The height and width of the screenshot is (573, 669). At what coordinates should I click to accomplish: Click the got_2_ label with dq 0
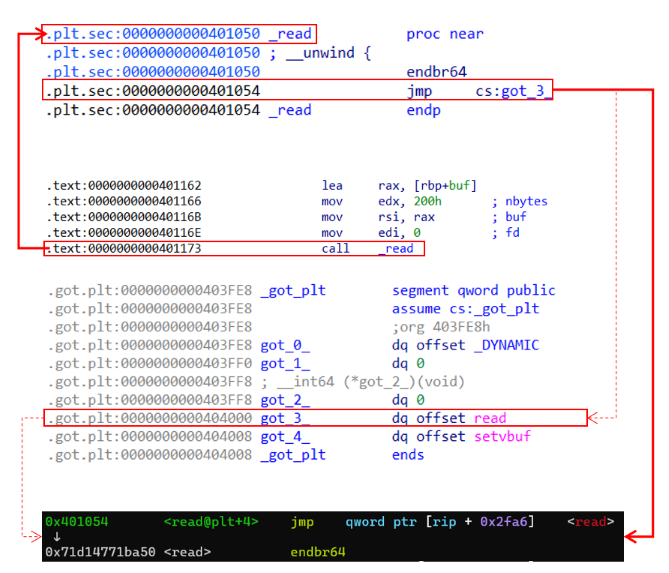pyautogui.click(x=285, y=400)
